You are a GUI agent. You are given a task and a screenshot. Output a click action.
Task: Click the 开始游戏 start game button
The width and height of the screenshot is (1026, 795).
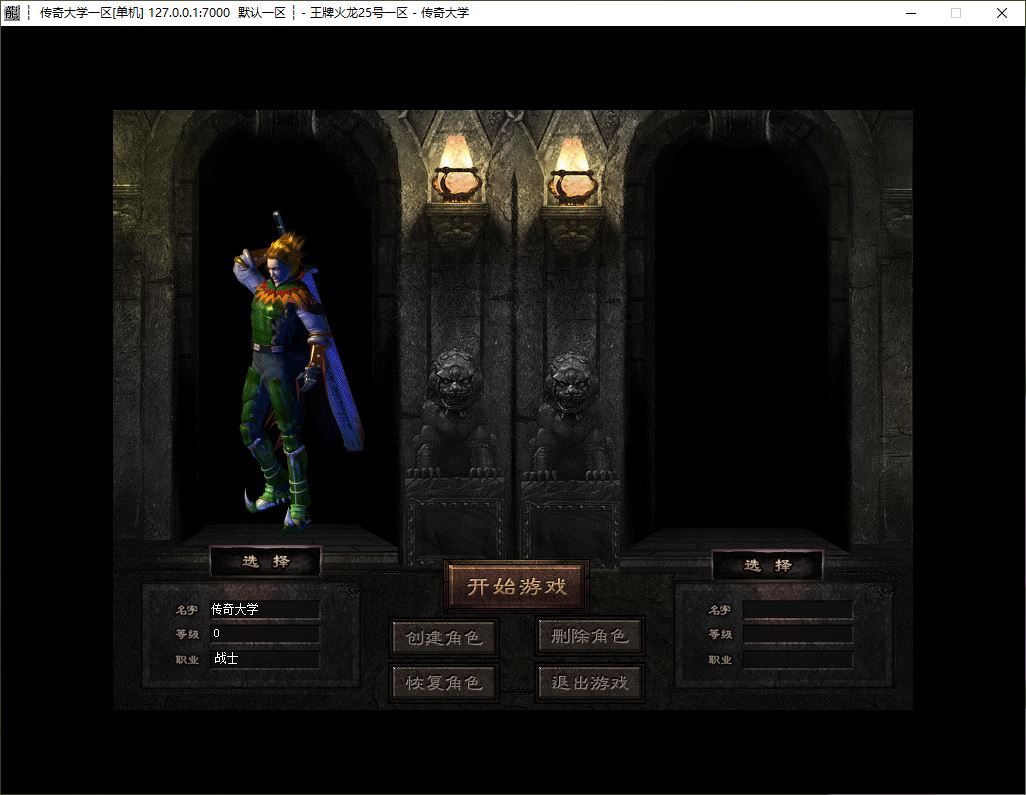516,586
